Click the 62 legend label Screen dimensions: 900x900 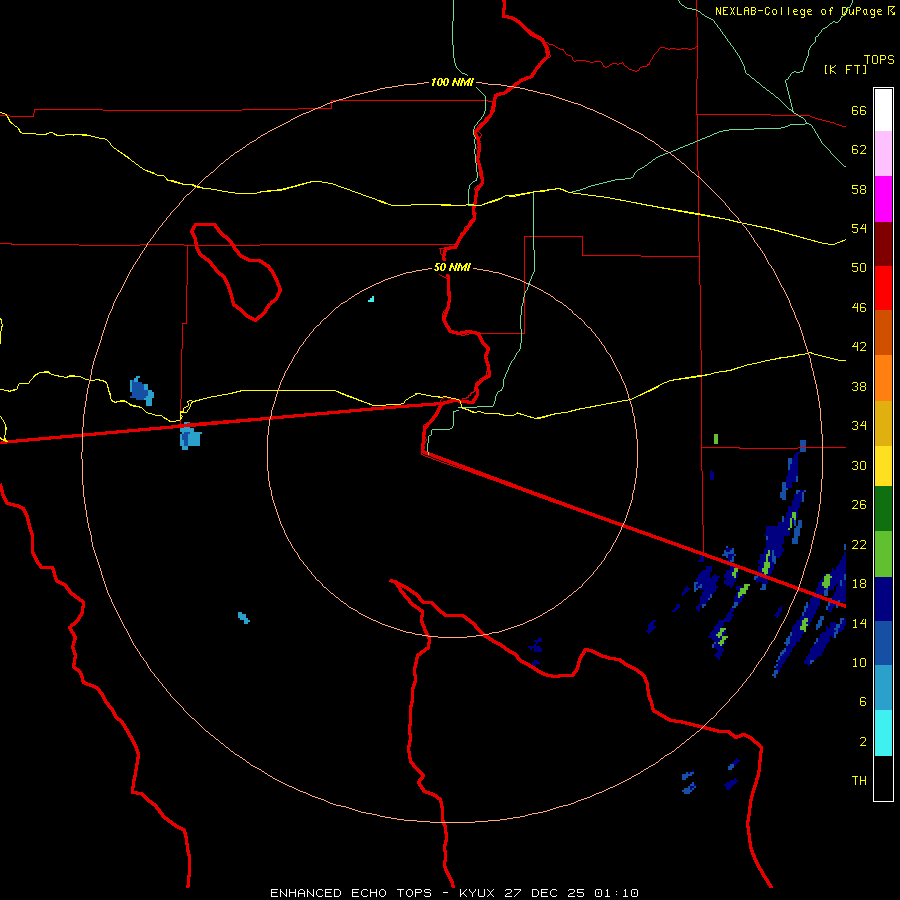click(x=859, y=150)
